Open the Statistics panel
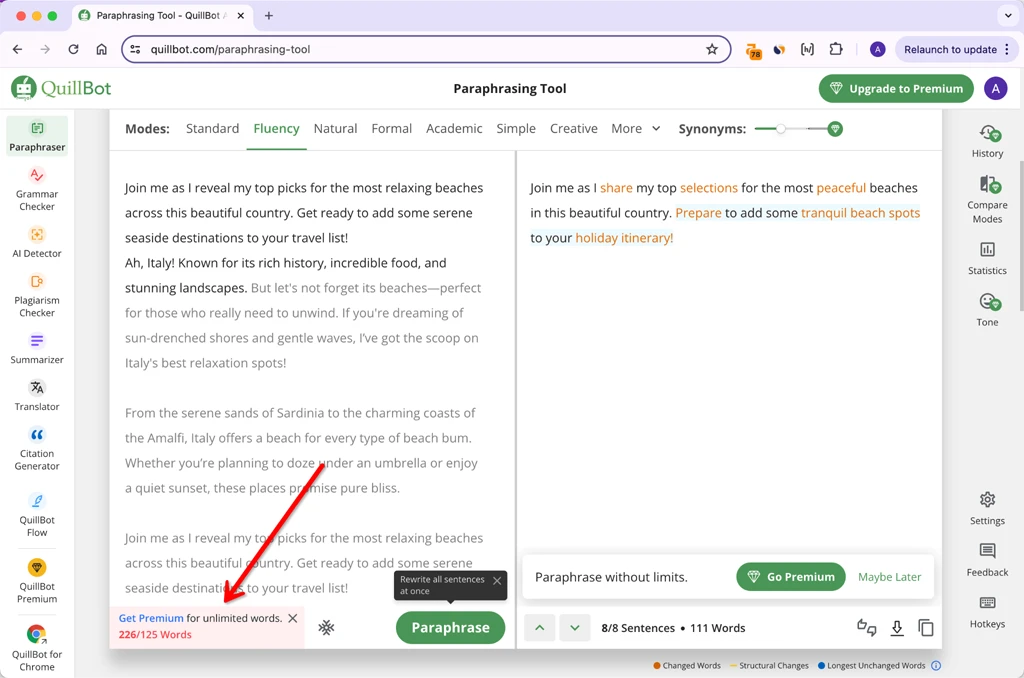Image resolution: width=1024 pixels, height=678 pixels. coord(987,258)
